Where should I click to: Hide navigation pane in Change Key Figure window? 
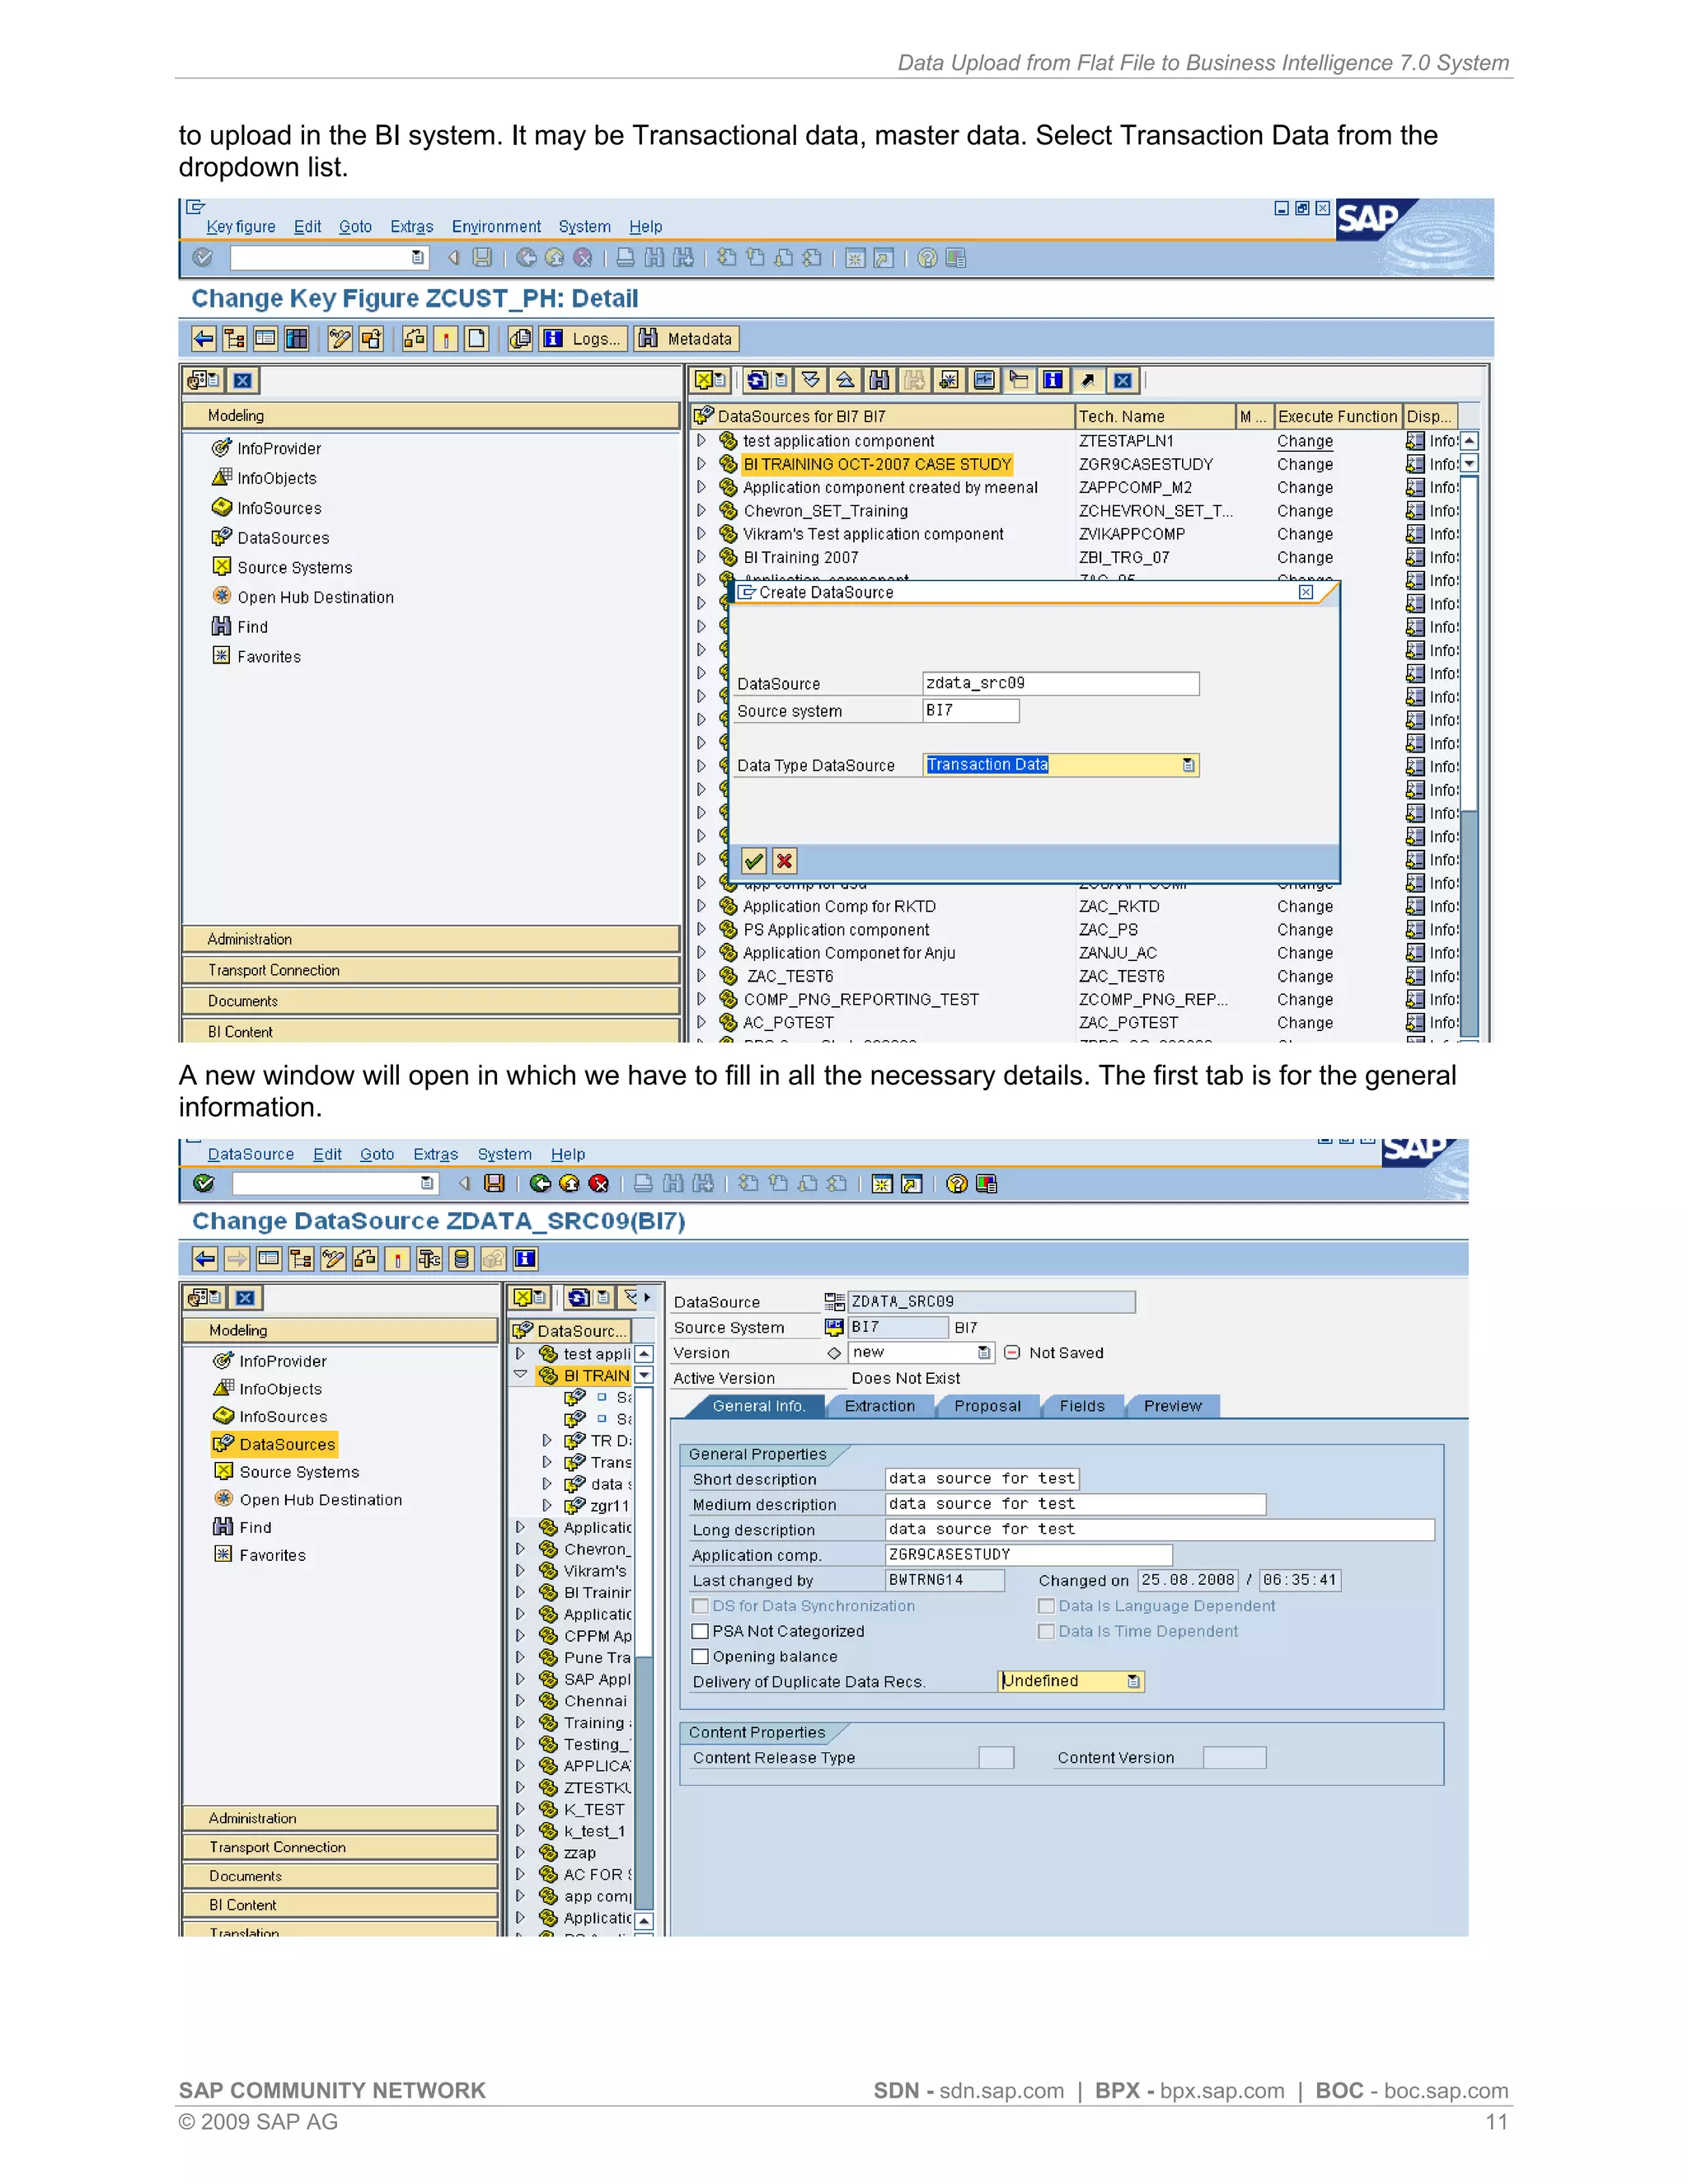tap(243, 380)
